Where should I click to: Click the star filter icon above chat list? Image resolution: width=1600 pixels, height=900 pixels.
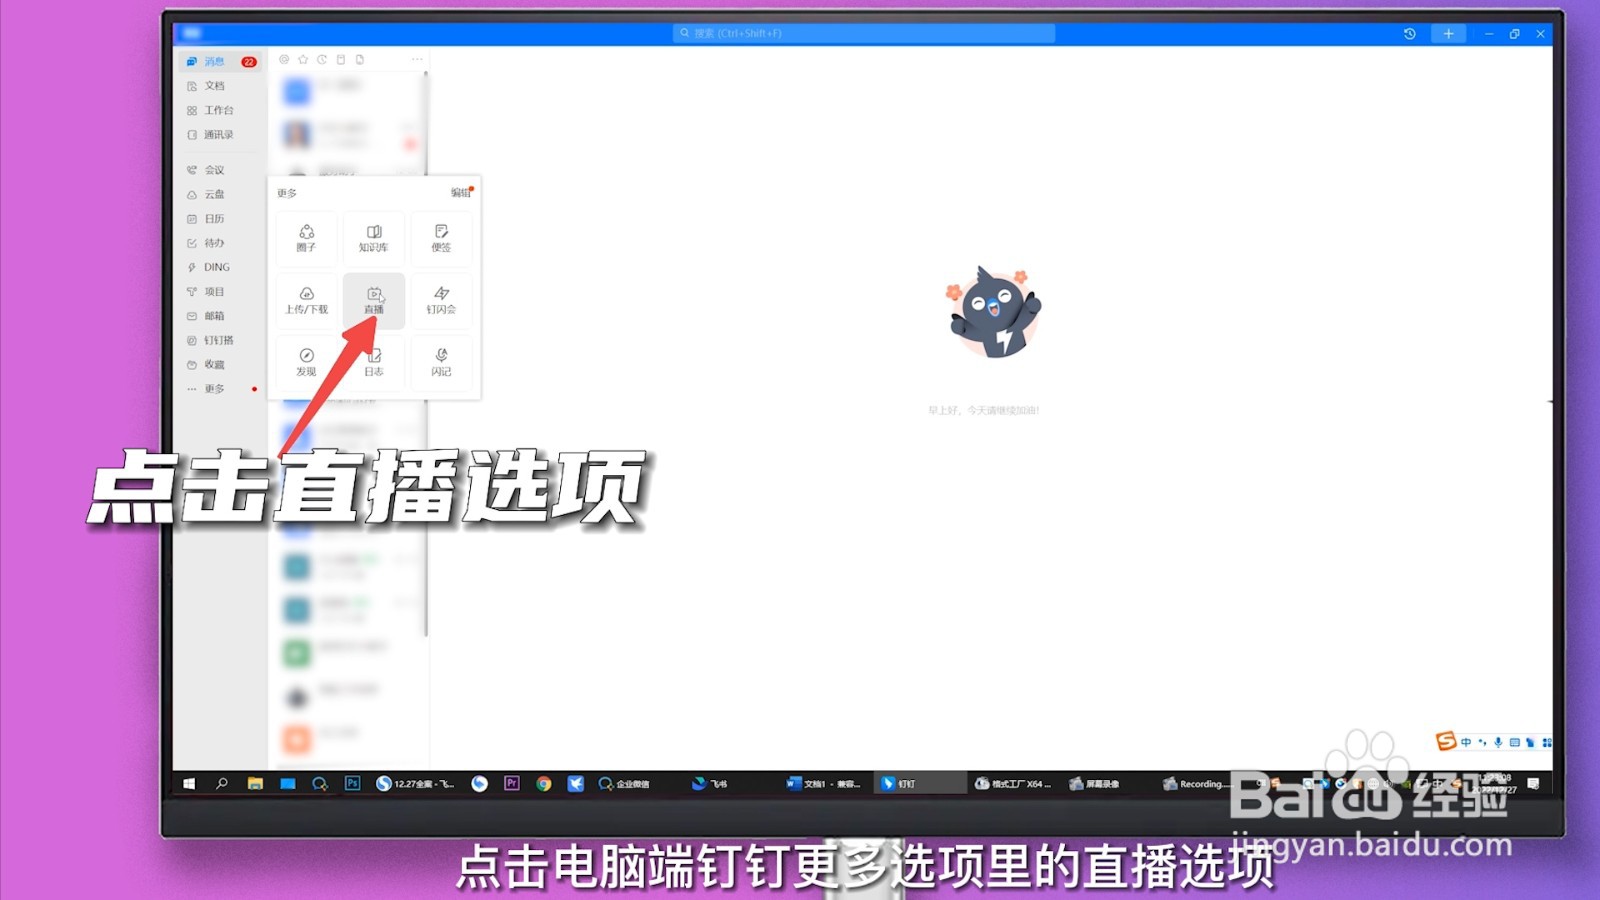[303, 60]
